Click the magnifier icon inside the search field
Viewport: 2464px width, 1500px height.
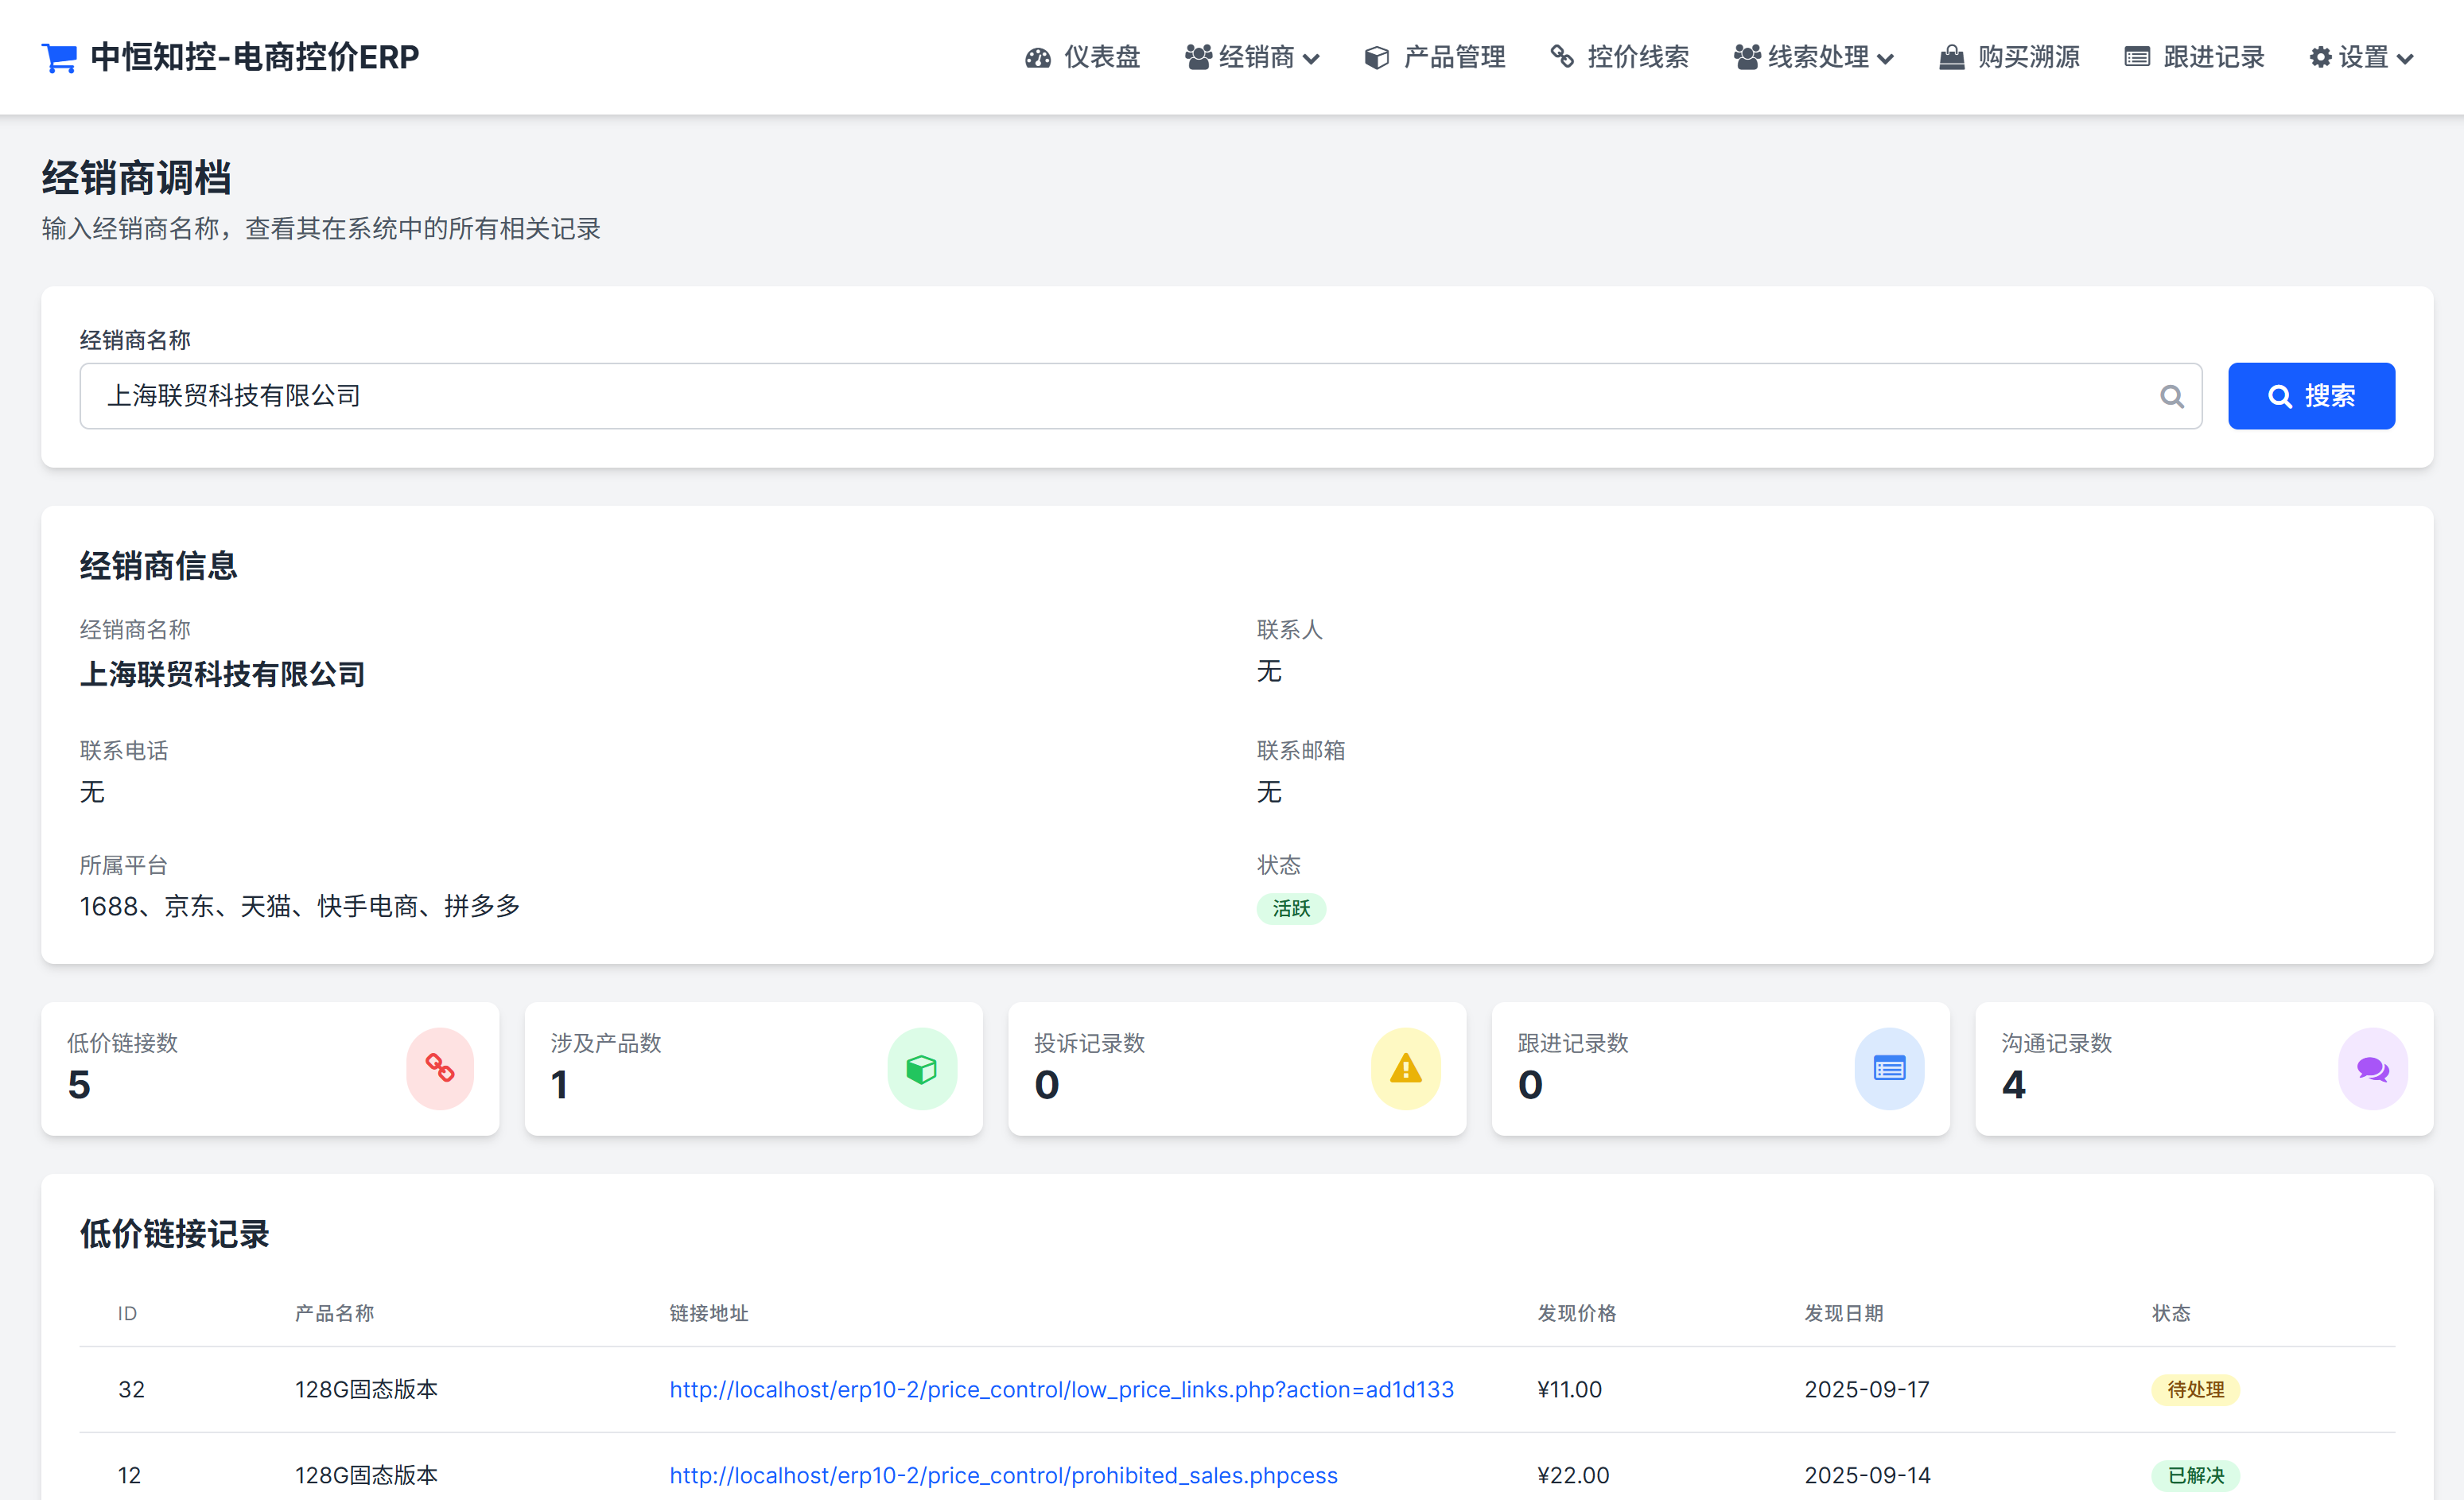[x=2171, y=396]
